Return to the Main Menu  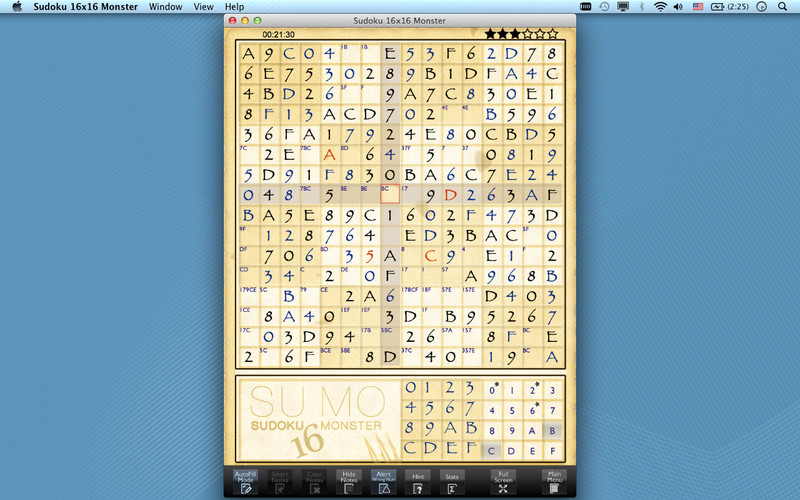(x=554, y=482)
